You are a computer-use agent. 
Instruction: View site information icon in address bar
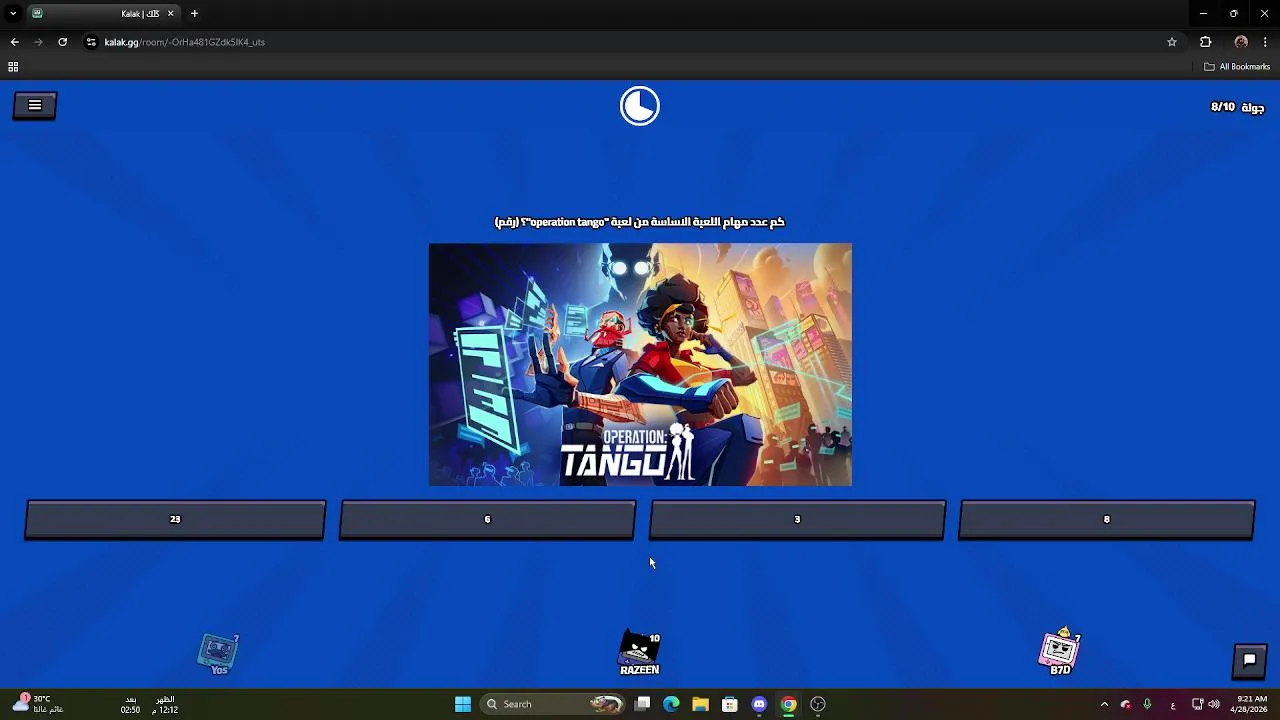click(91, 42)
